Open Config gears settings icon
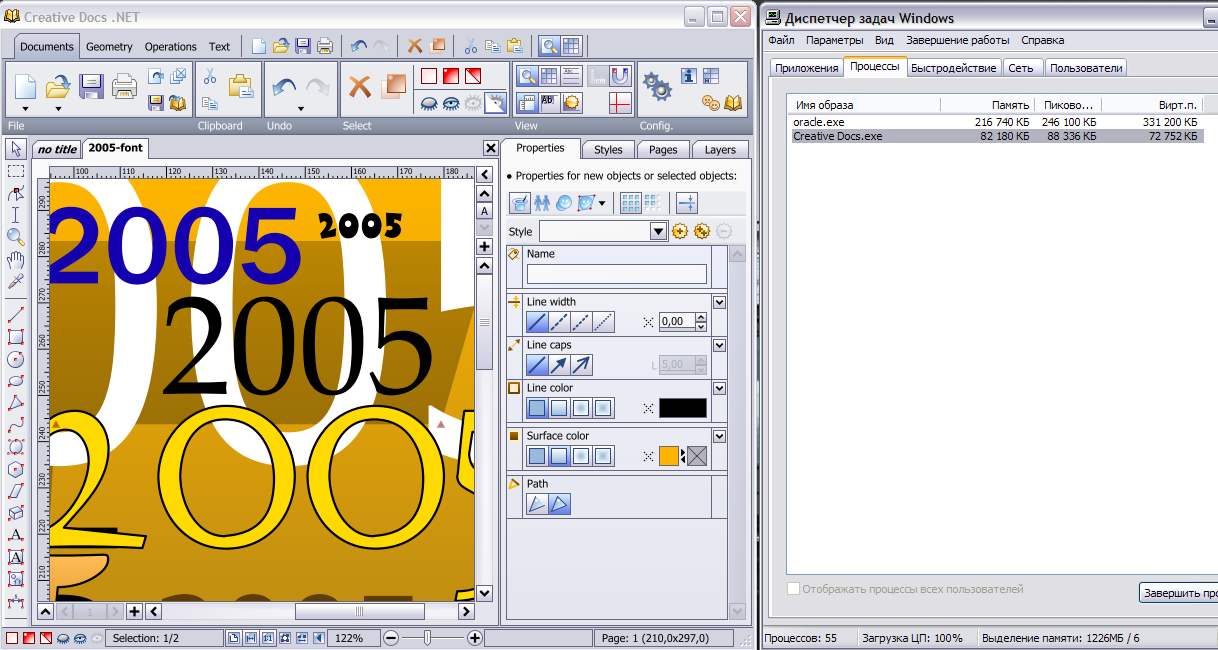 [x=656, y=87]
